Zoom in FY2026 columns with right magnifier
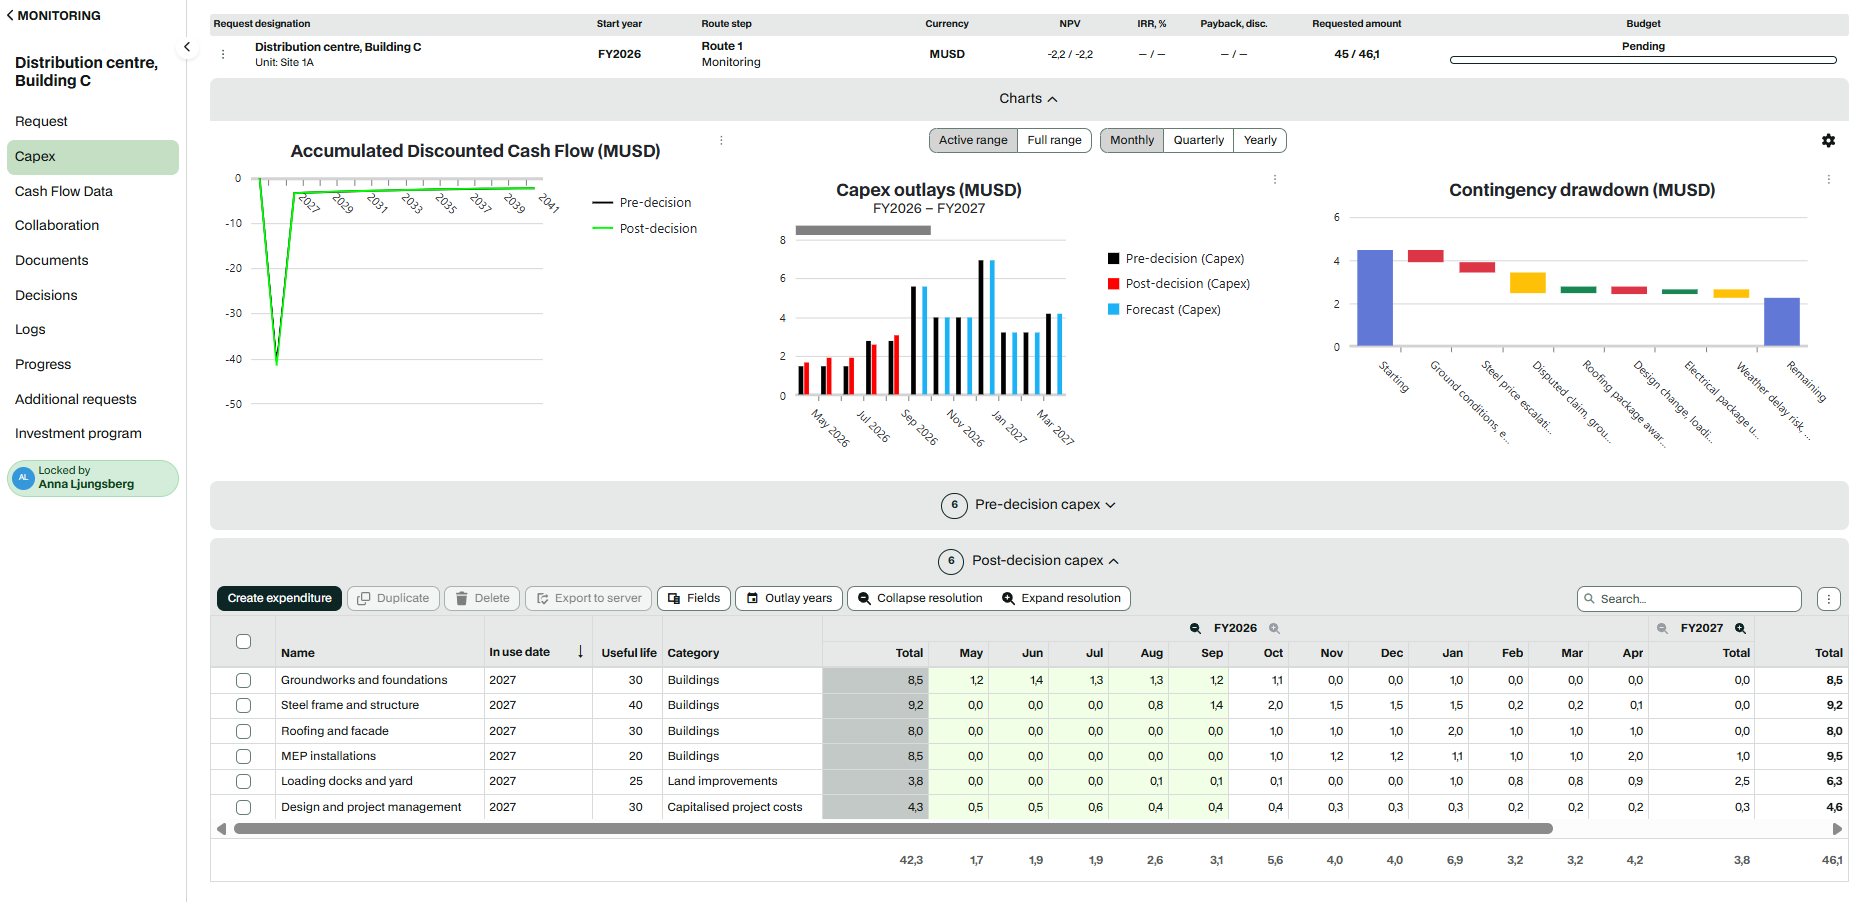The width and height of the screenshot is (1869, 902). 1274,628
